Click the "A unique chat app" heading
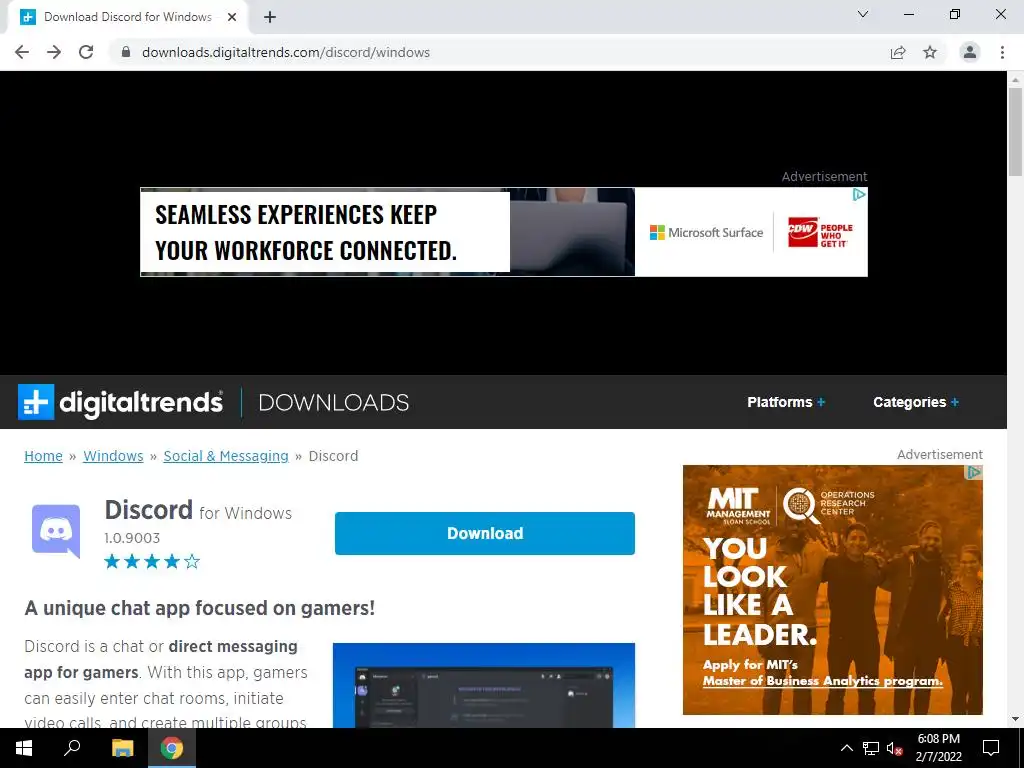1024x768 pixels. (x=200, y=608)
